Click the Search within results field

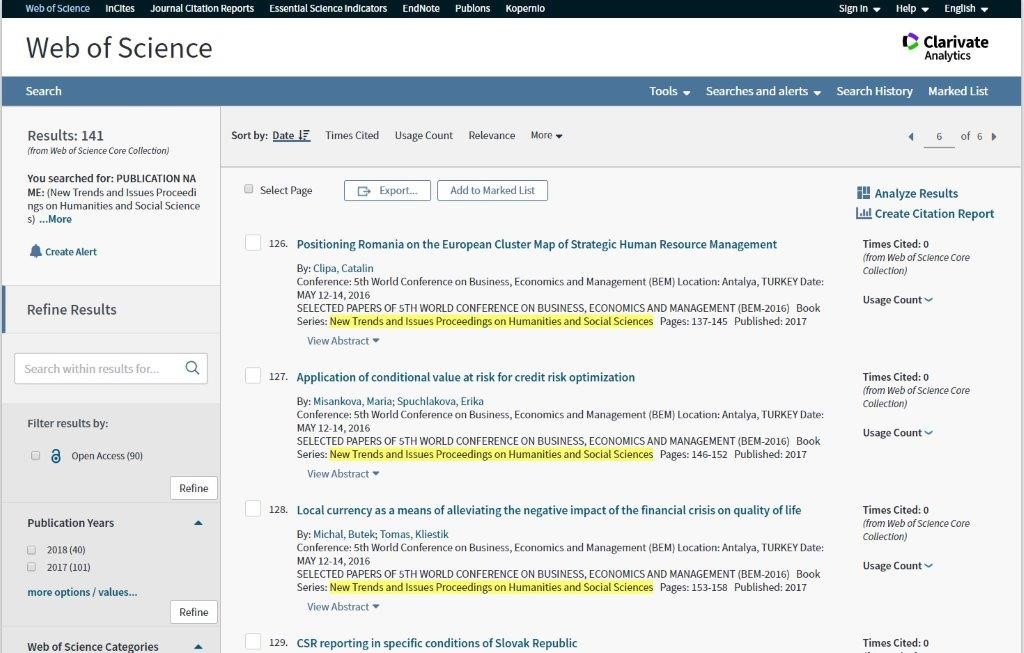tap(98, 368)
